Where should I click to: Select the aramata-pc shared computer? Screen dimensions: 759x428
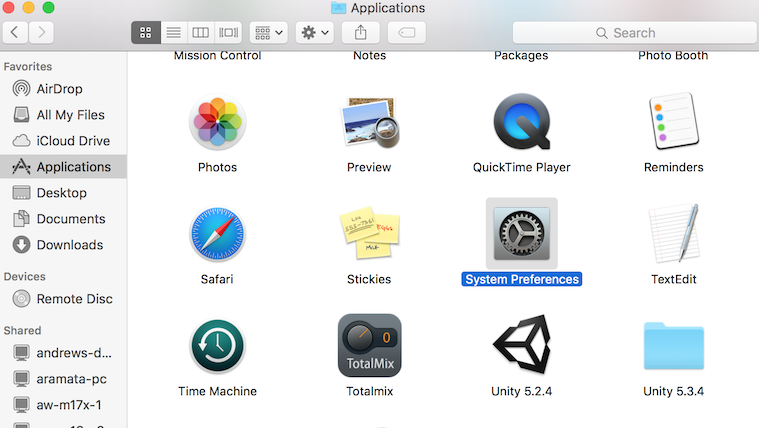click(63, 379)
